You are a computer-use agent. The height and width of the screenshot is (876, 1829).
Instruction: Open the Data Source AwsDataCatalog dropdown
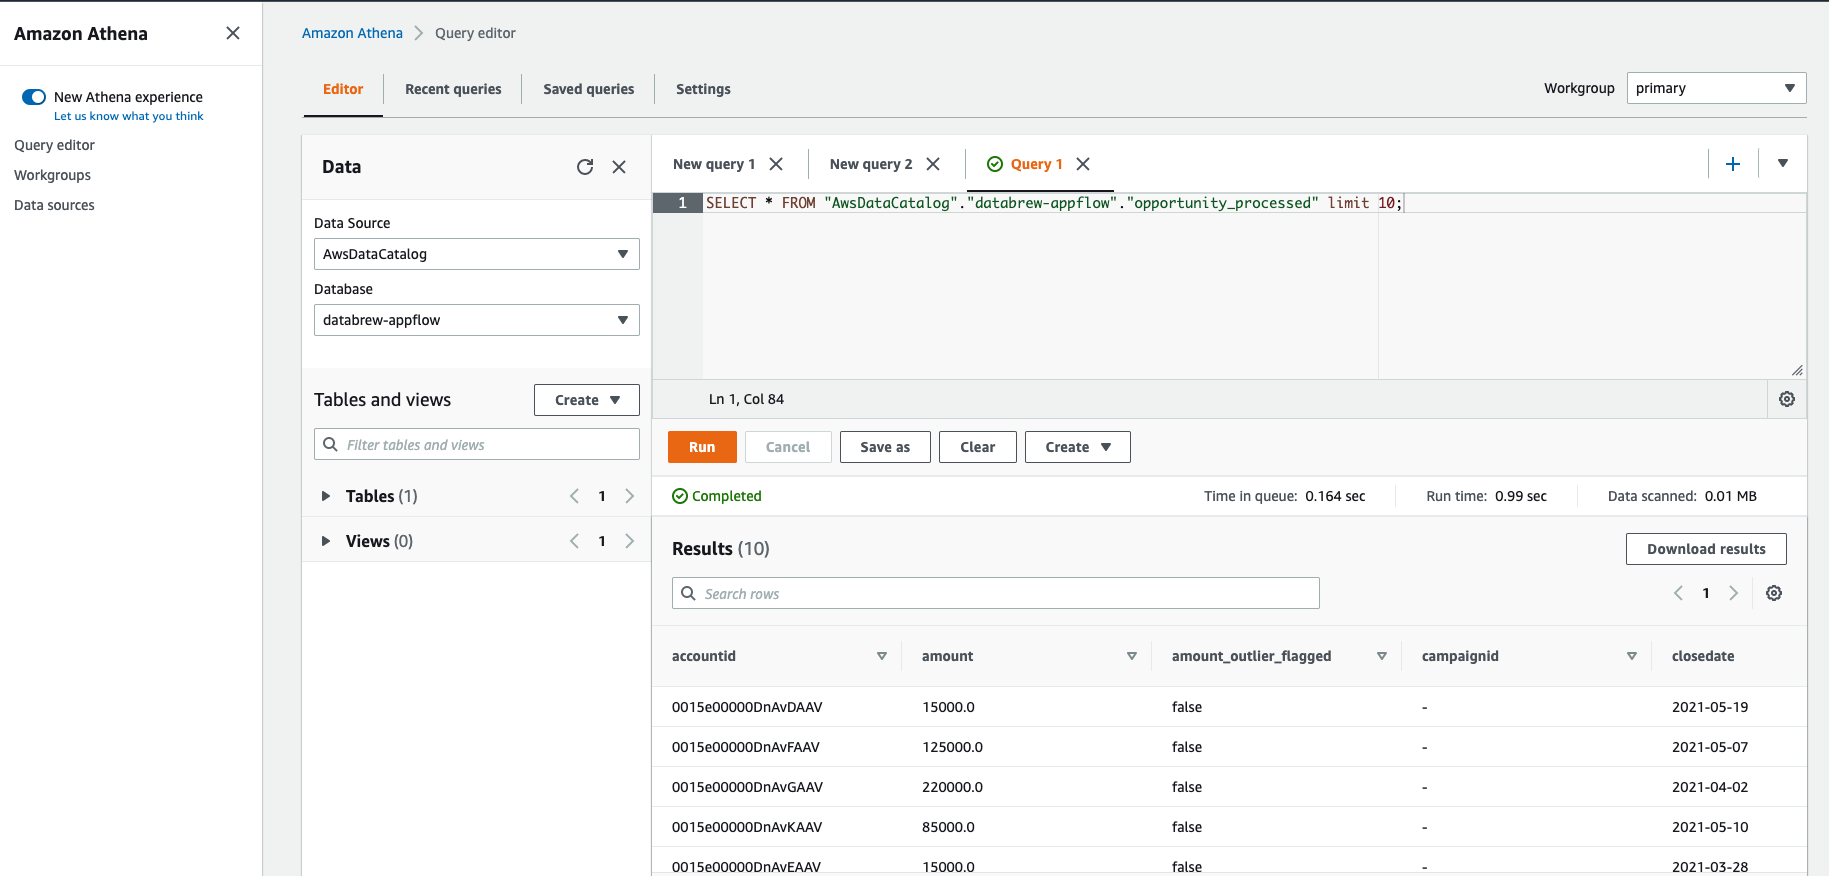click(x=477, y=254)
